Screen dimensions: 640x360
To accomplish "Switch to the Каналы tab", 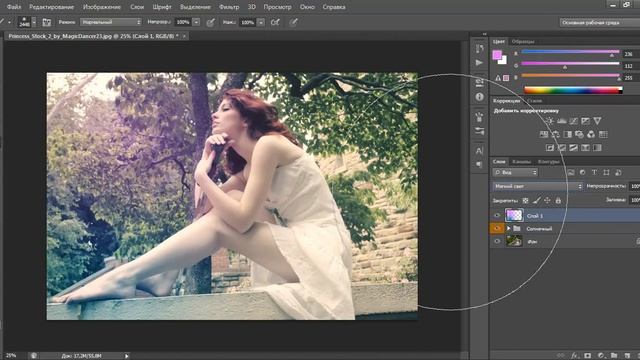I will coord(522,162).
